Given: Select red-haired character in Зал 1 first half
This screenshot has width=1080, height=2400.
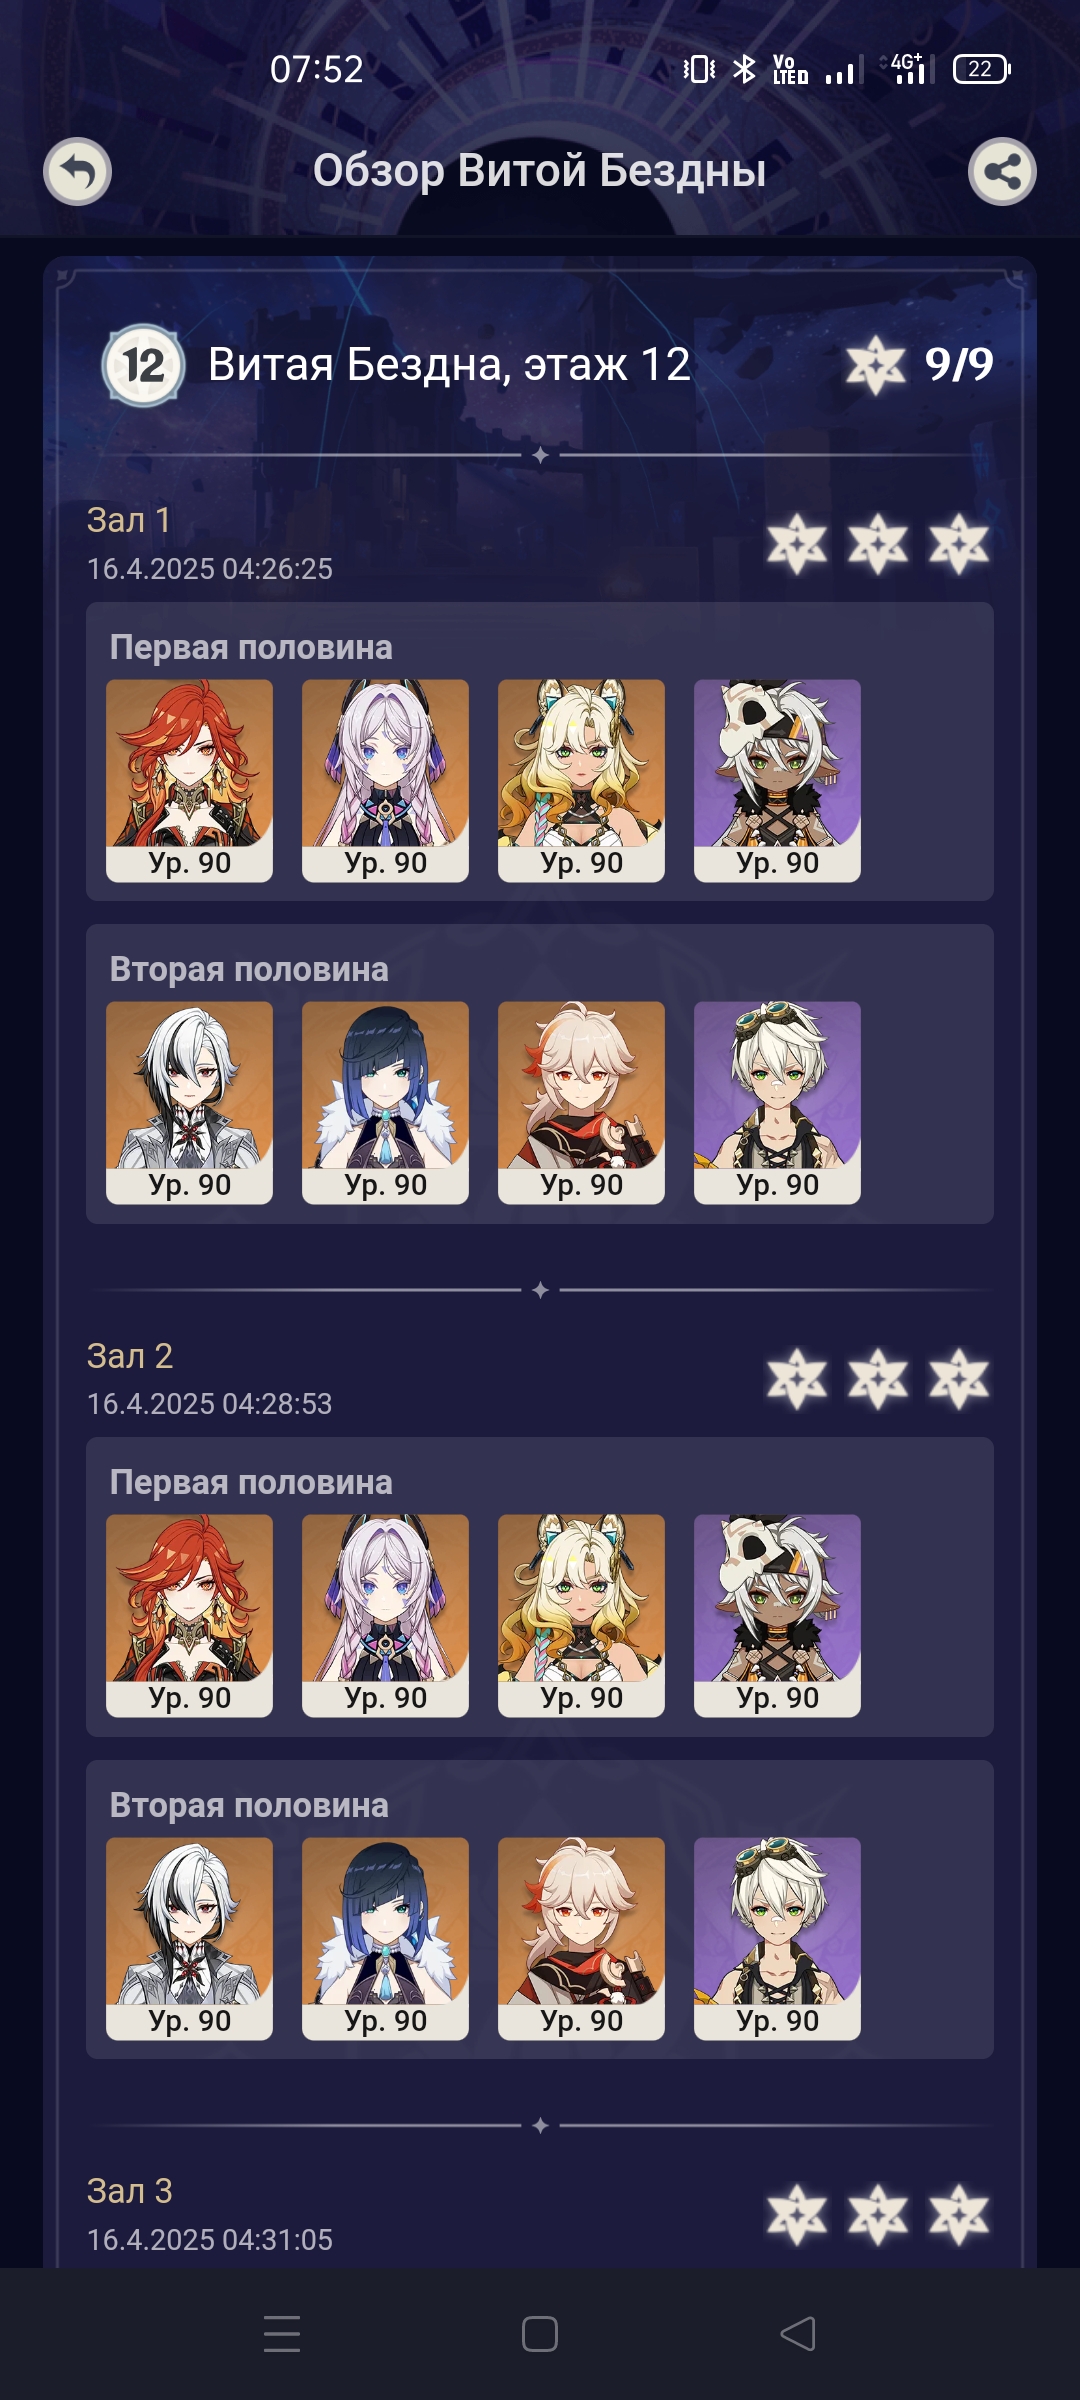Looking at the screenshot, I should [x=189, y=781].
